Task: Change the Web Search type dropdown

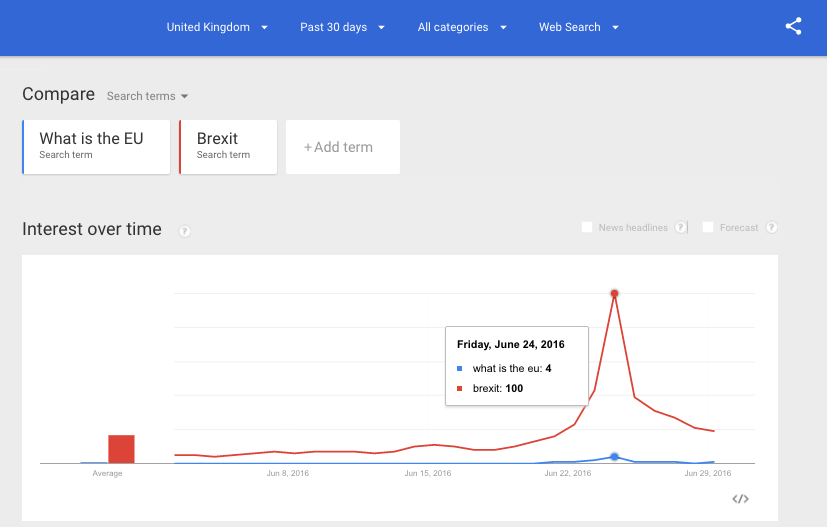Action: pyautogui.click(x=579, y=27)
